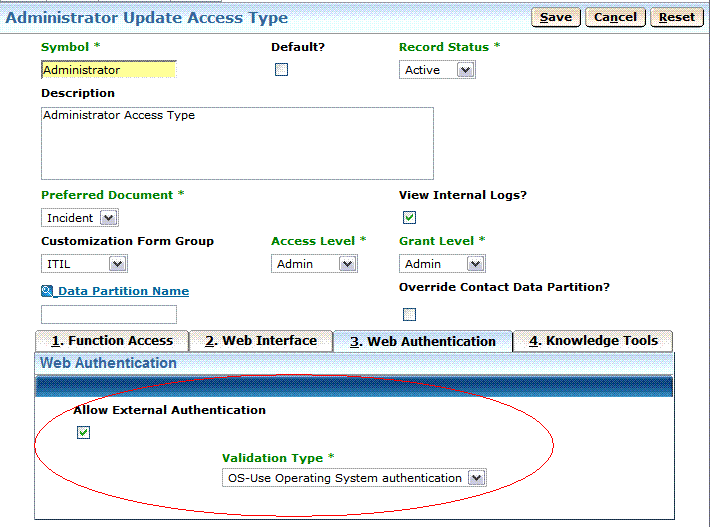The image size is (710, 527).
Task: Expand the Validation Type dropdown
Action: click(354, 478)
